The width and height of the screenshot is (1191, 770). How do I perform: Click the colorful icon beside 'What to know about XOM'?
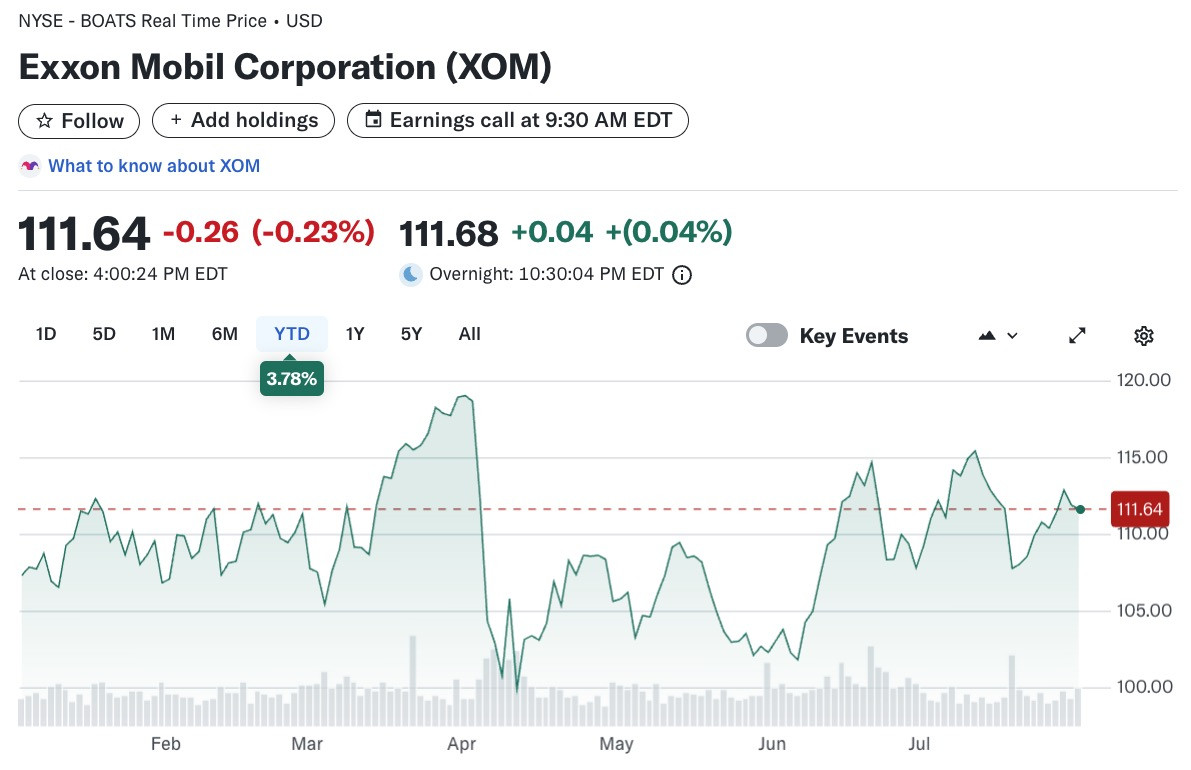[x=30, y=166]
